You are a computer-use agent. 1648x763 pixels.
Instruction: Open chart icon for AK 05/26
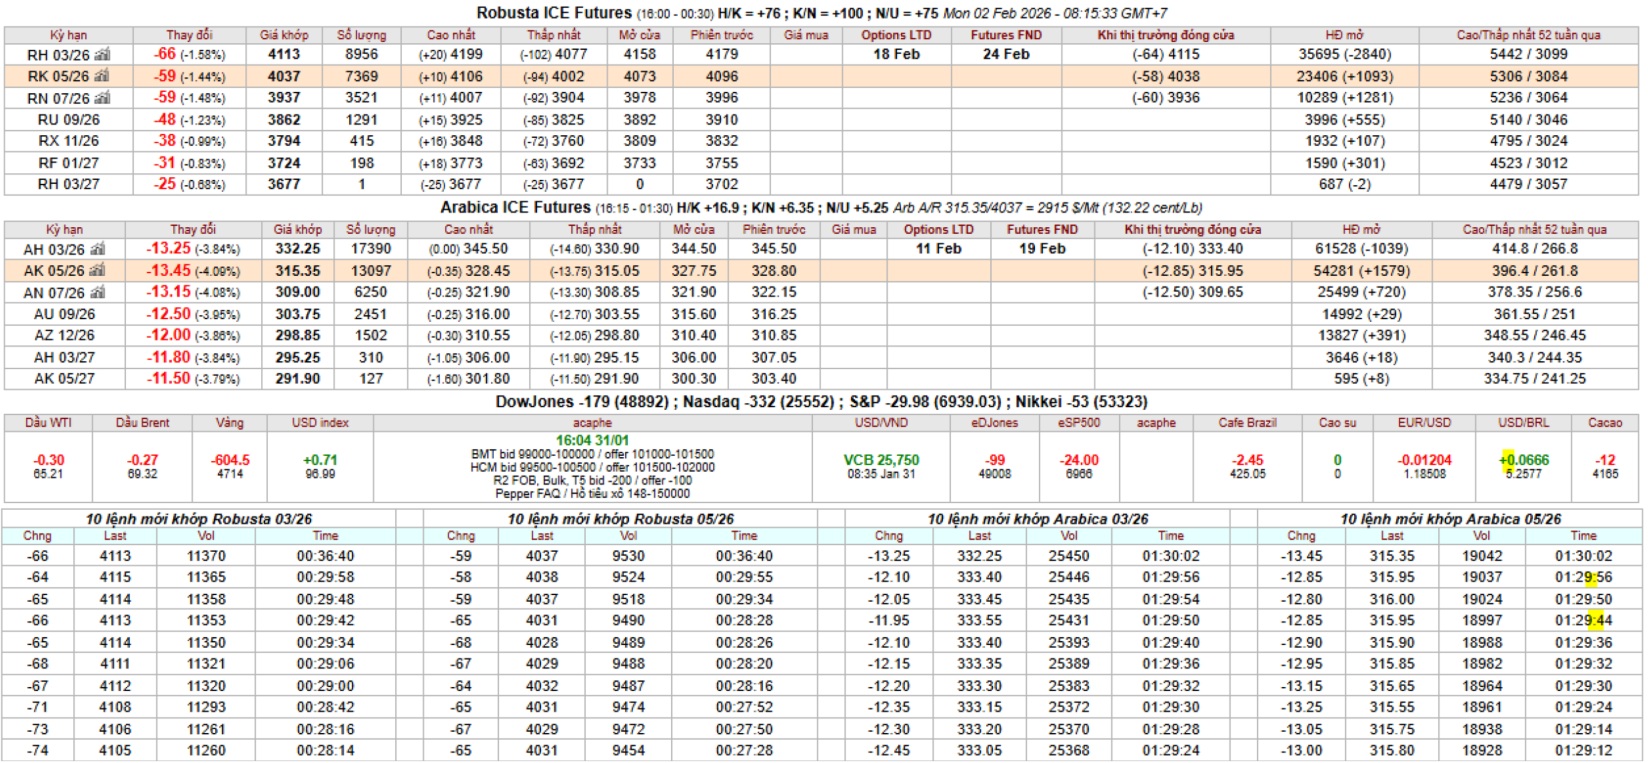(97, 271)
